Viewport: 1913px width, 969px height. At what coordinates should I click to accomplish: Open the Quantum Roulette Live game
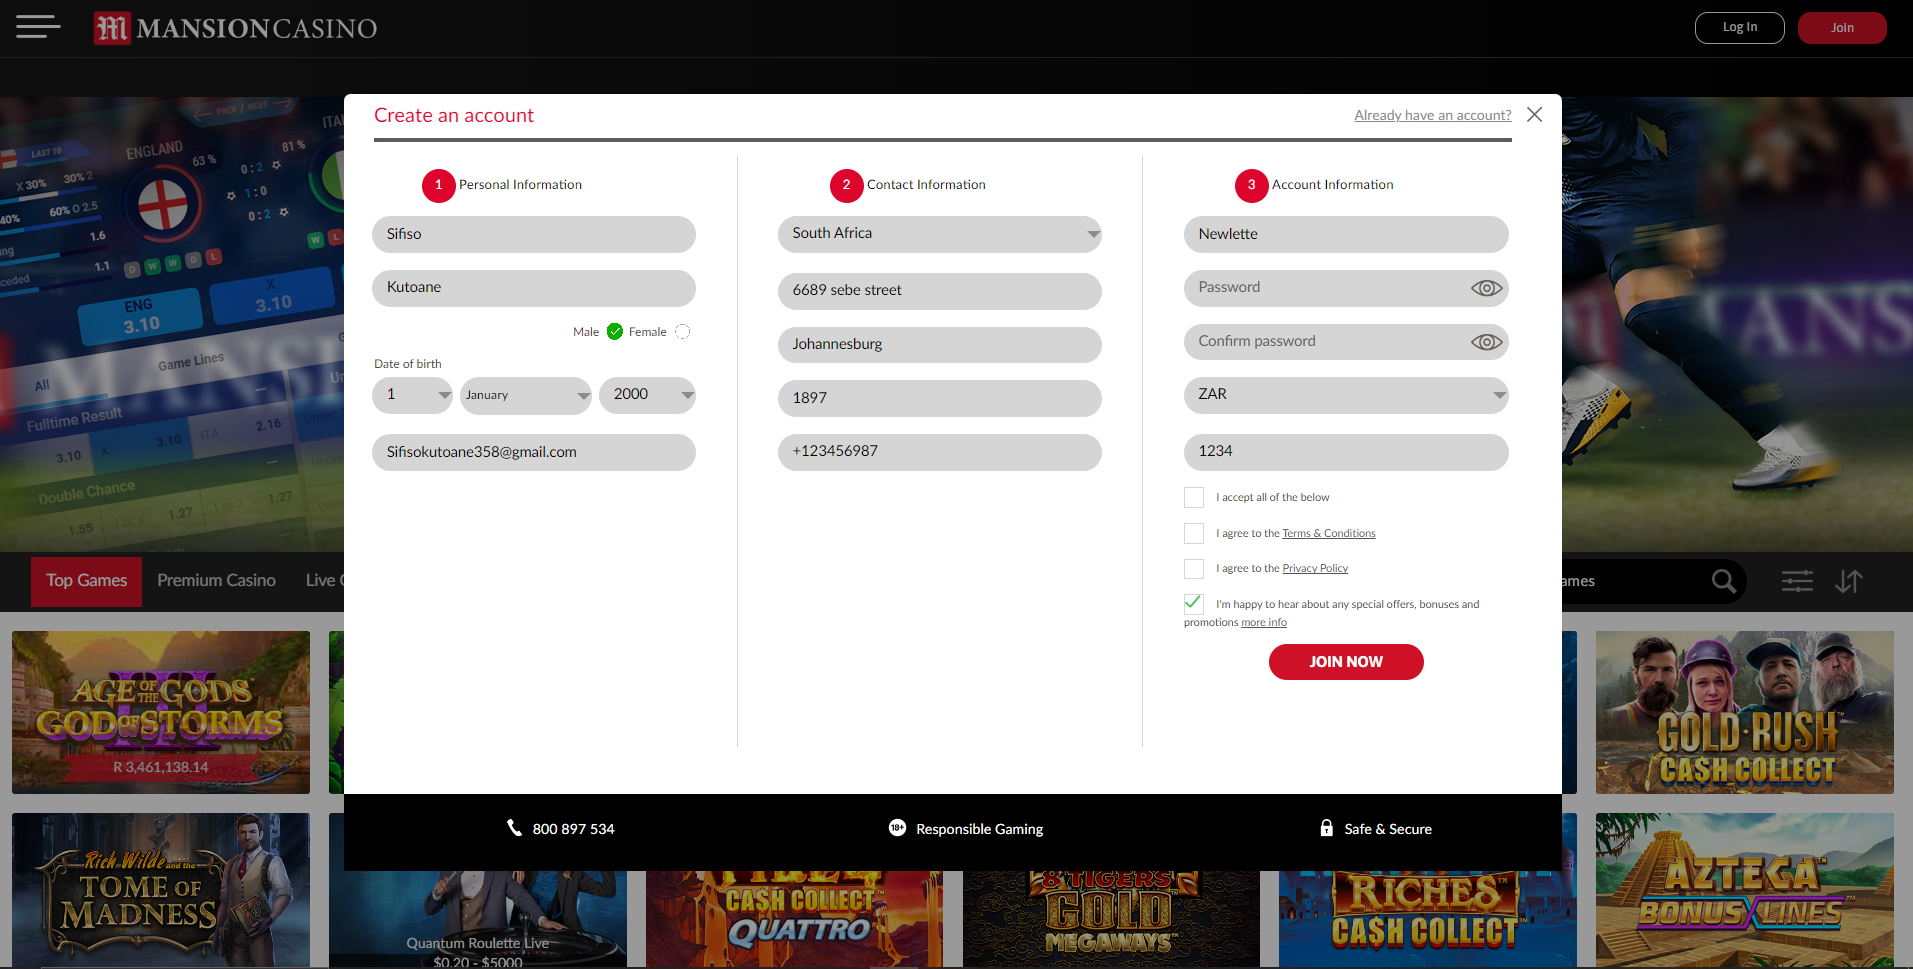tap(478, 919)
